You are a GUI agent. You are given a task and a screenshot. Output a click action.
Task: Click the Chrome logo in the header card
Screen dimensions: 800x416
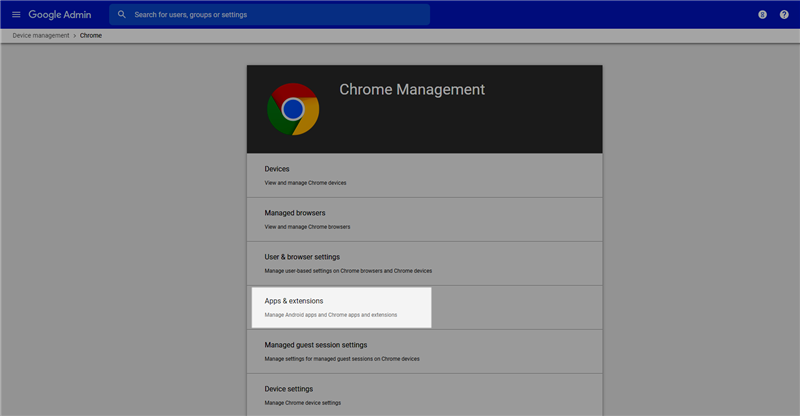point(293,109)
